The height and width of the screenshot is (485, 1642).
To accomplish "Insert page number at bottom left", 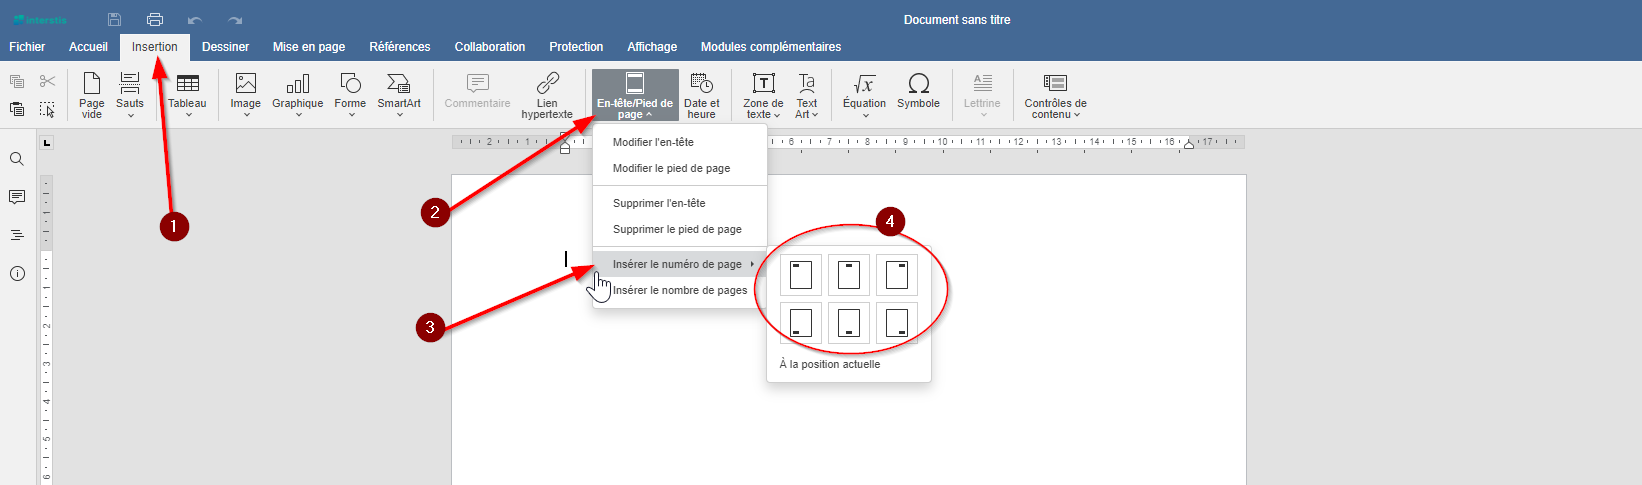I will tap(801, 323).
